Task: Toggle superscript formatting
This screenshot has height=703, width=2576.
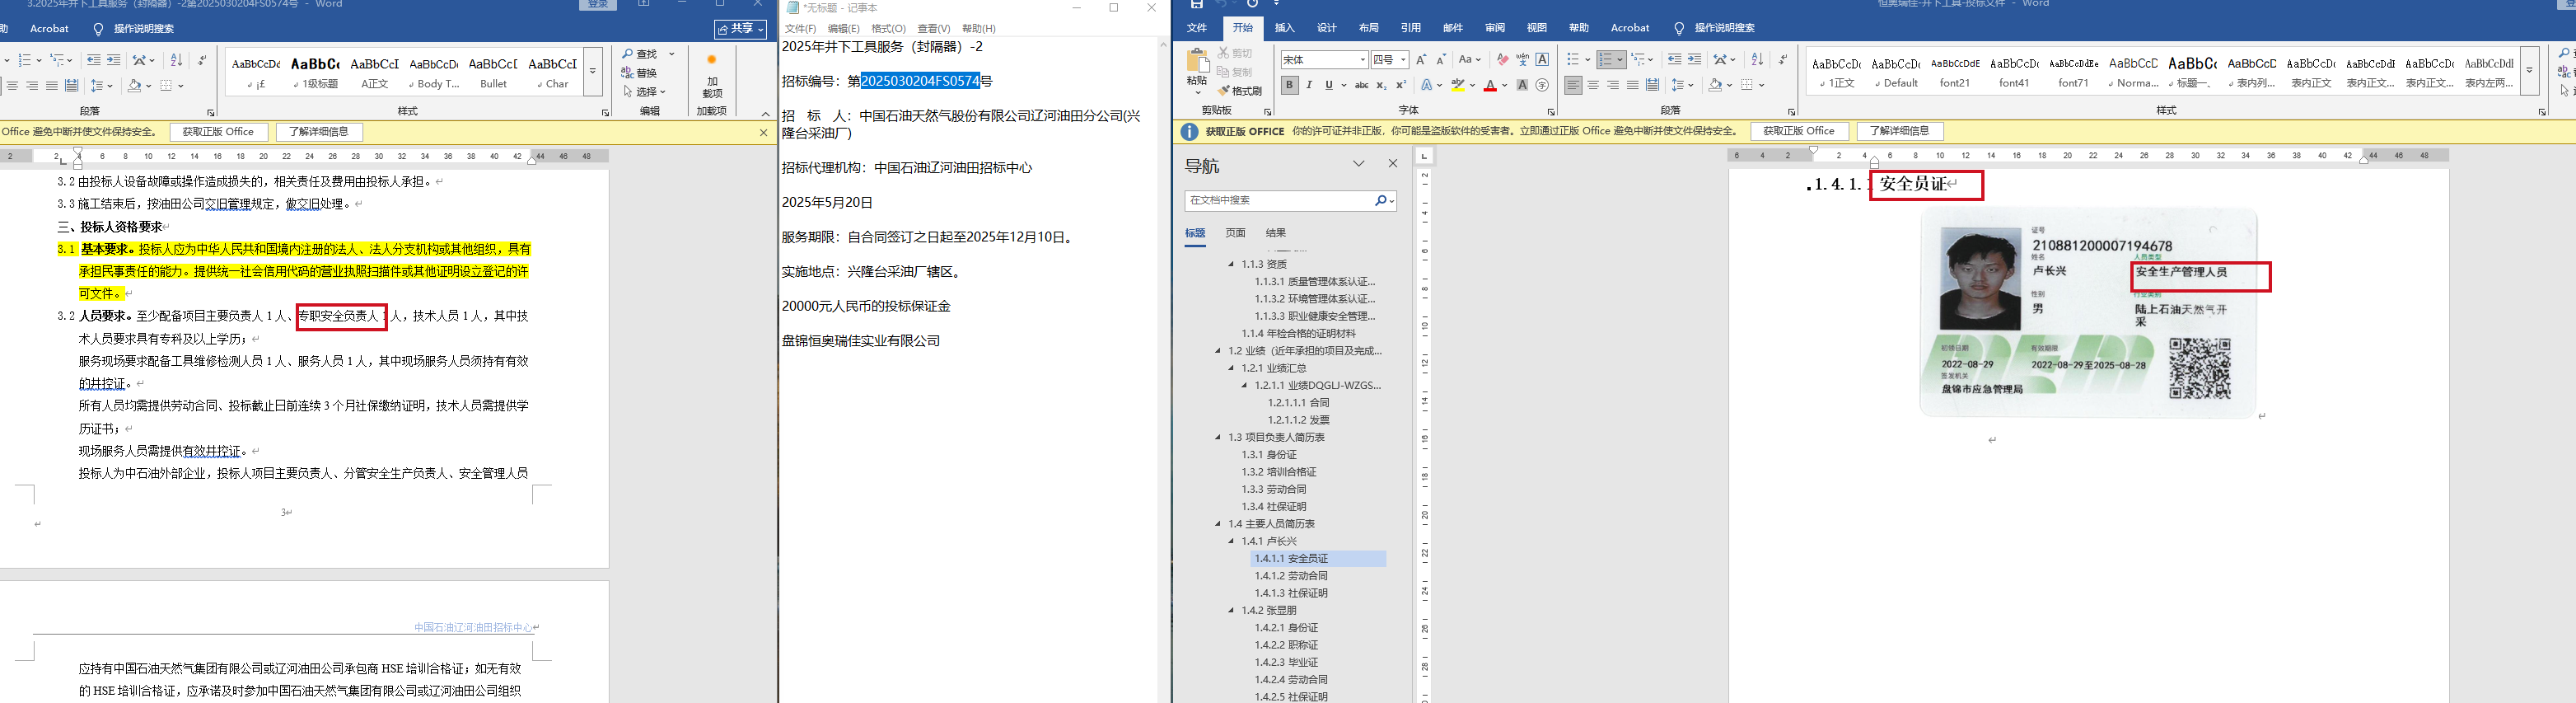Action: point(1401,86)
